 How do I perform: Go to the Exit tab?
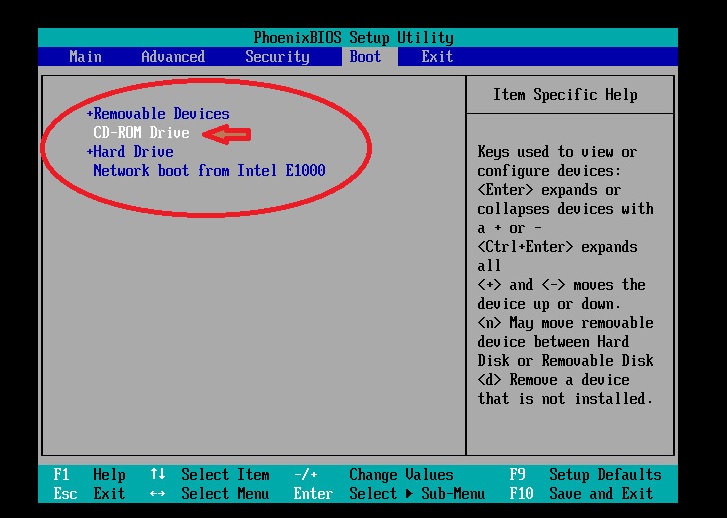437,57
